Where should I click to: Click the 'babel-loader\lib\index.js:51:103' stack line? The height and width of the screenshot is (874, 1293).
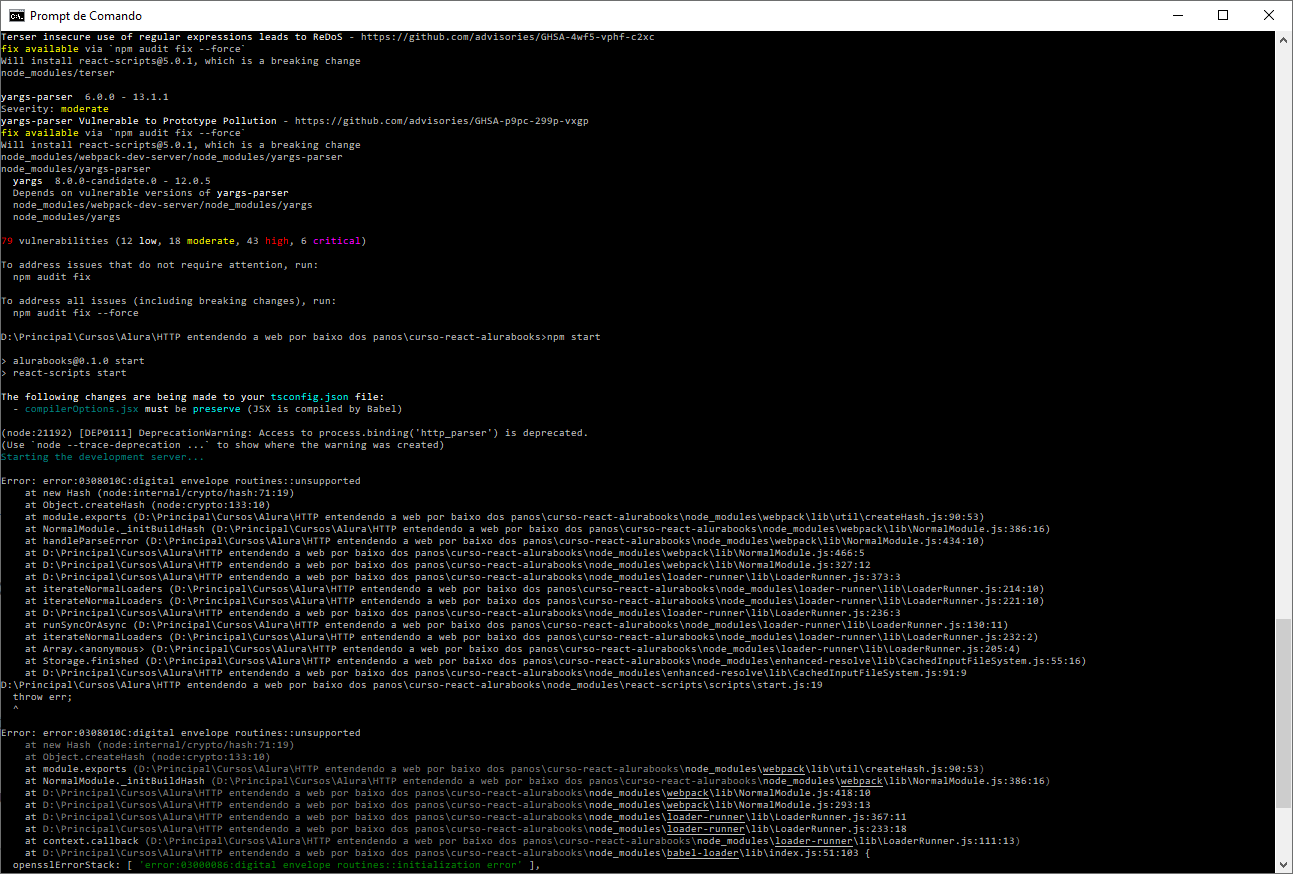tap(448, 853)
